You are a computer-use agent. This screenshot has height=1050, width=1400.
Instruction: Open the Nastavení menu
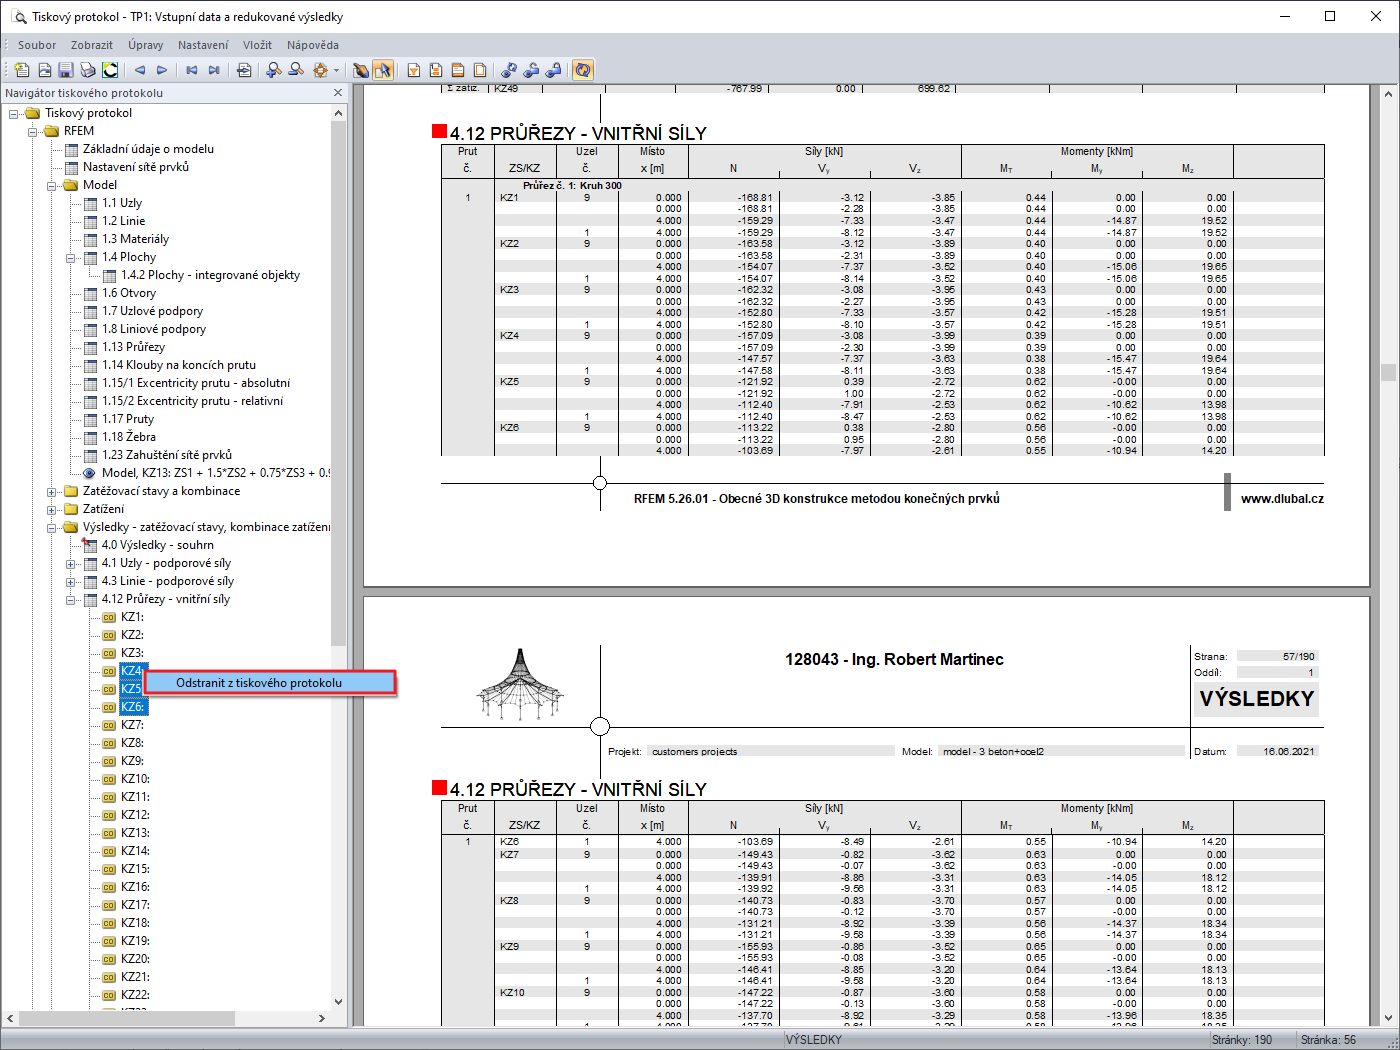click(x=202, y=45)
